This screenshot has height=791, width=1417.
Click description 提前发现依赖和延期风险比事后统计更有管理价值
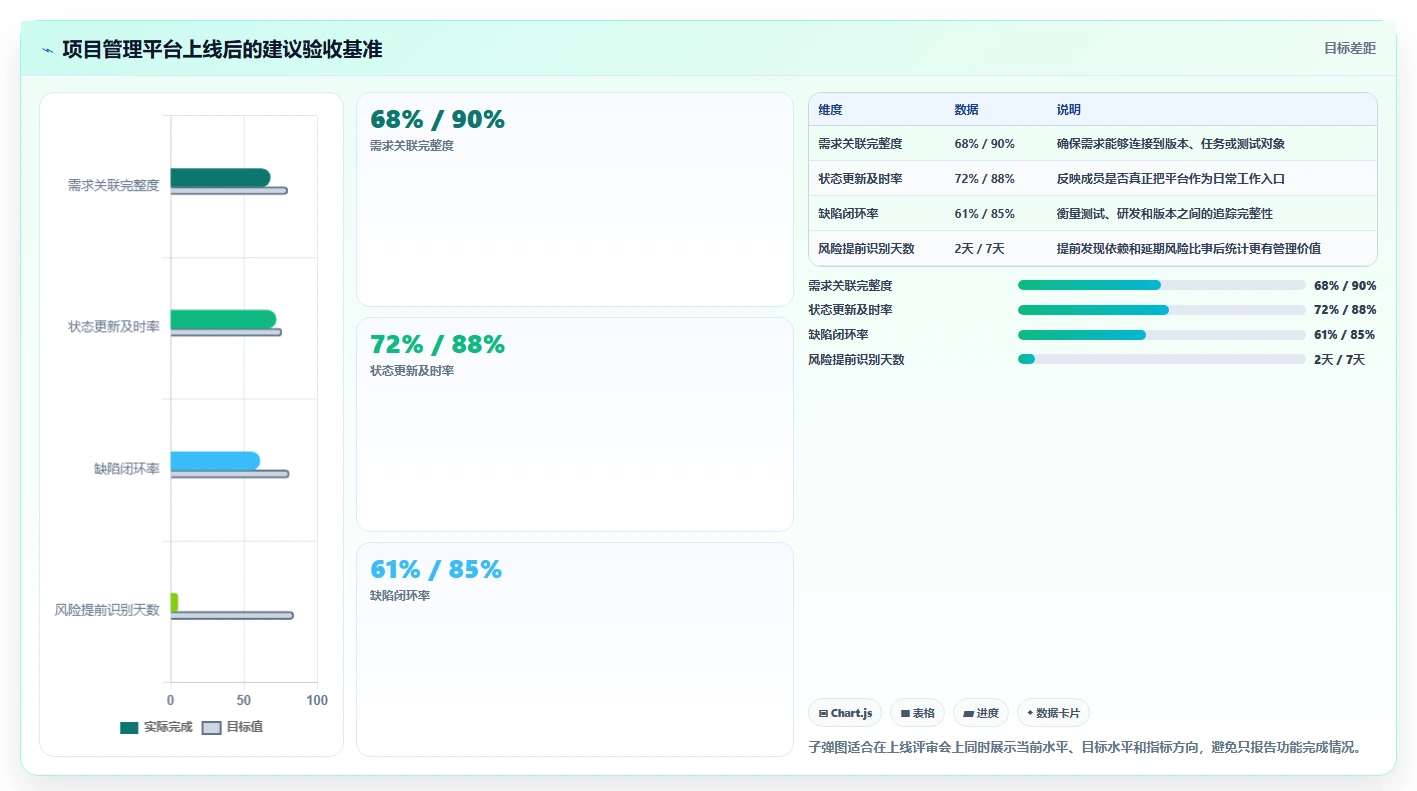click(1189, 249)
